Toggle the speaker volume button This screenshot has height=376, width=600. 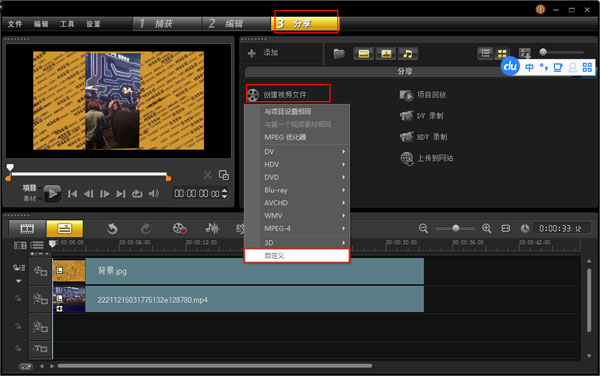pos(153,194)
